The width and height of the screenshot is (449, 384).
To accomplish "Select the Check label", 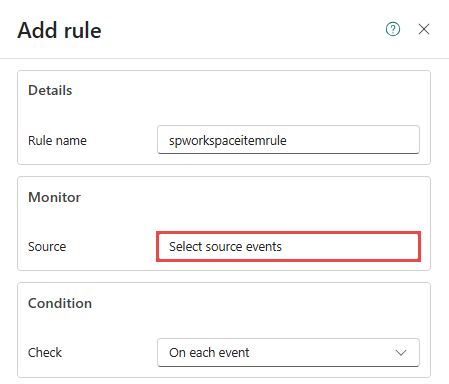I will click(45, 353).
